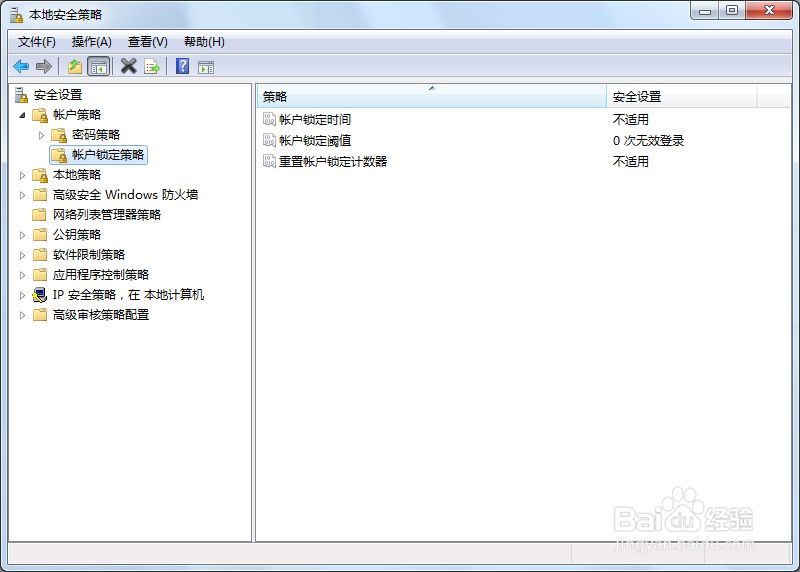The width and height of the screenshot is (800, 572).
Task: Go up one level with folder-arrow icon
Action: (x=75, y=66)
